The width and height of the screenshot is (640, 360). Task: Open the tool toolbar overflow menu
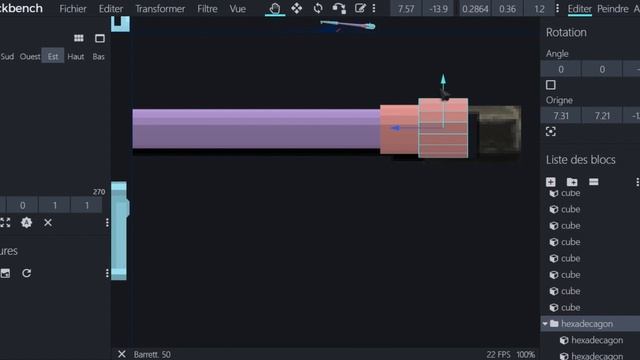point(373,8)
